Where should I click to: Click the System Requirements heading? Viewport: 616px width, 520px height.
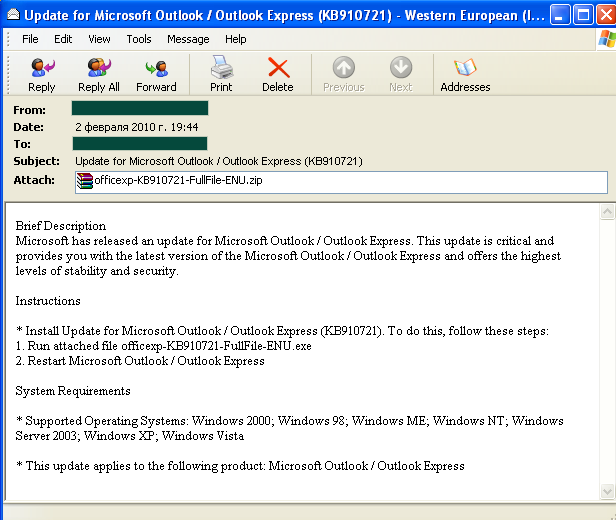(73, 391)
